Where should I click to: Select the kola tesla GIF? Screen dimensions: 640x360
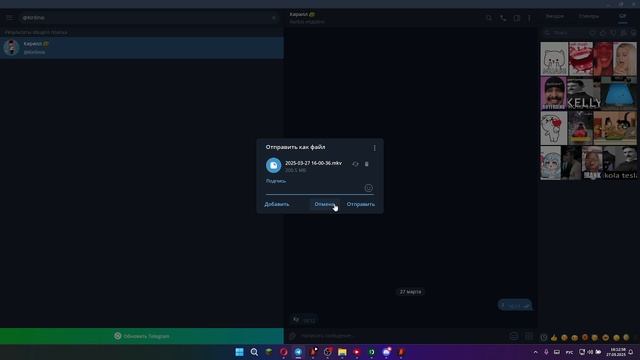(x=620, y=163)
